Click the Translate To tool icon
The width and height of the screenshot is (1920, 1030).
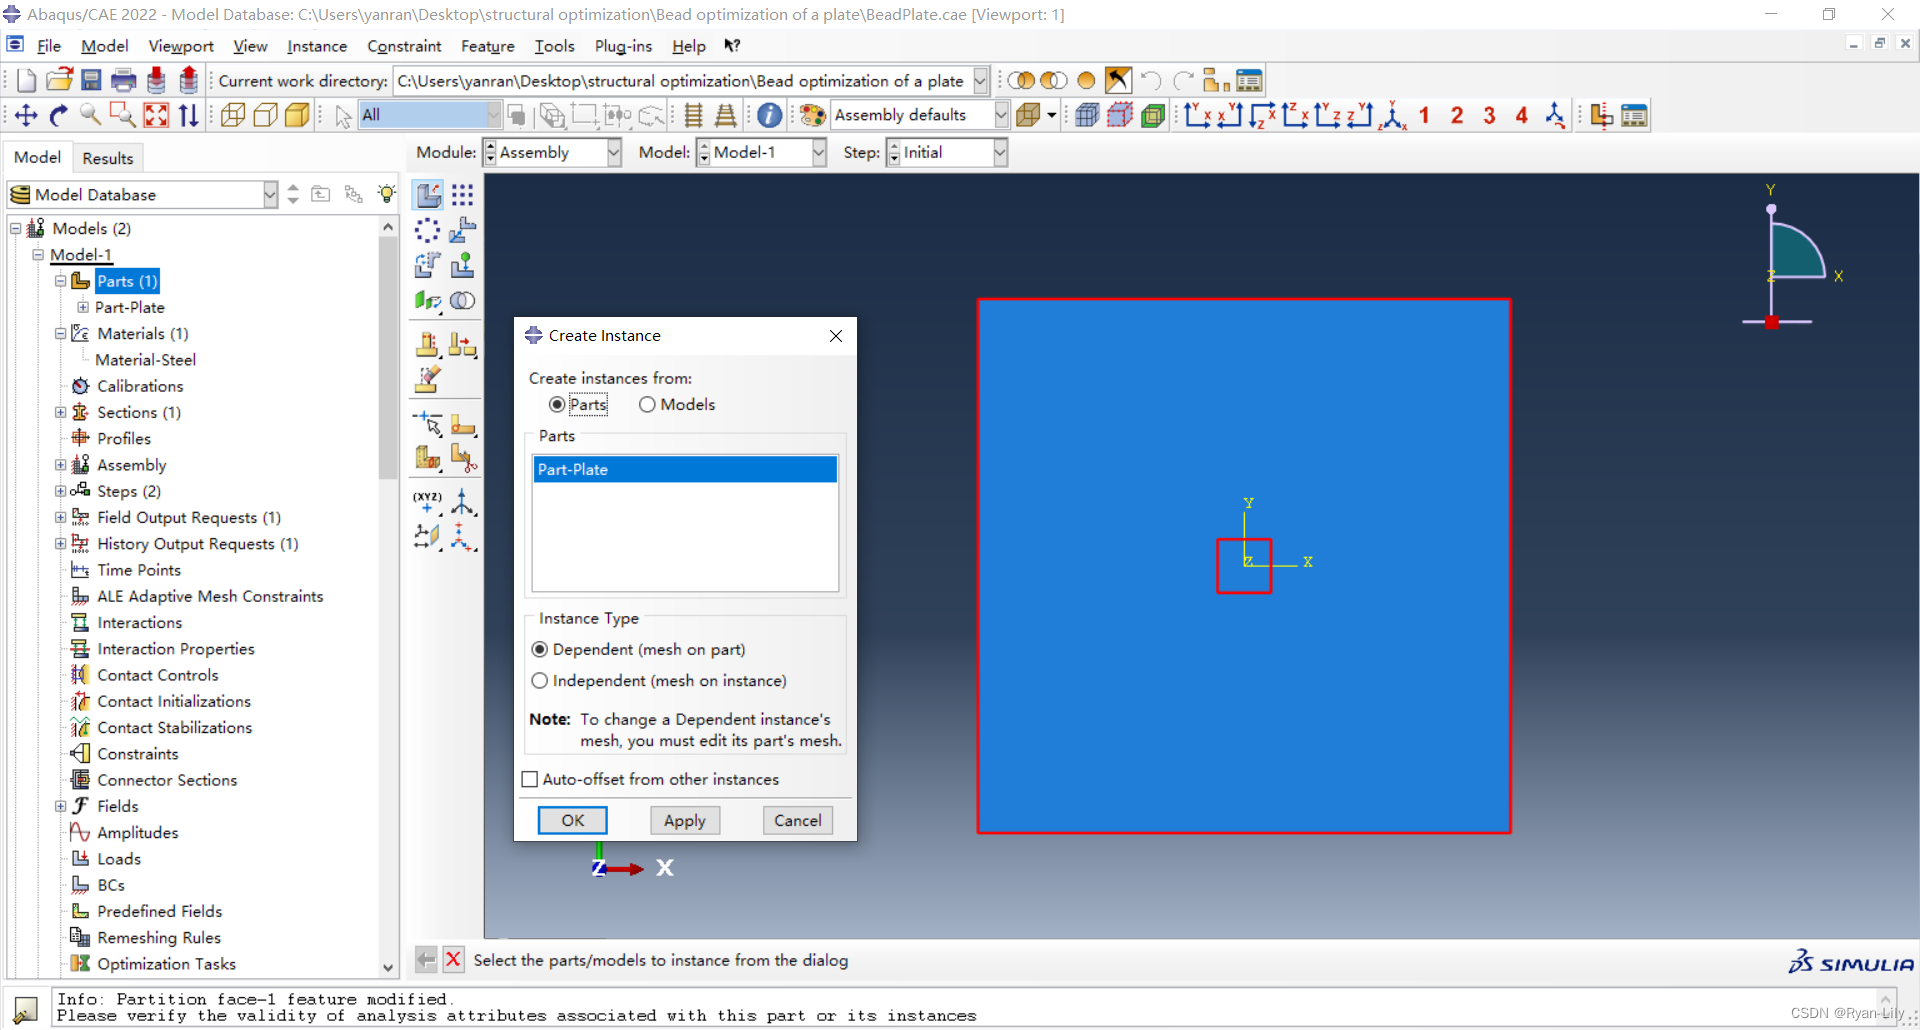tap(462, 265)
